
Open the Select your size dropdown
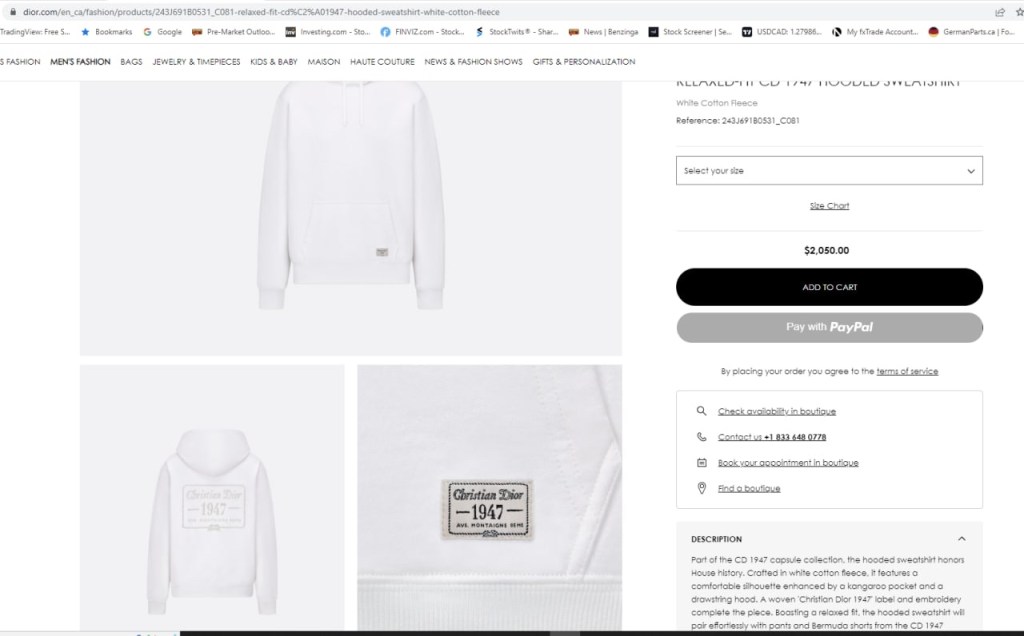[829, 171]
